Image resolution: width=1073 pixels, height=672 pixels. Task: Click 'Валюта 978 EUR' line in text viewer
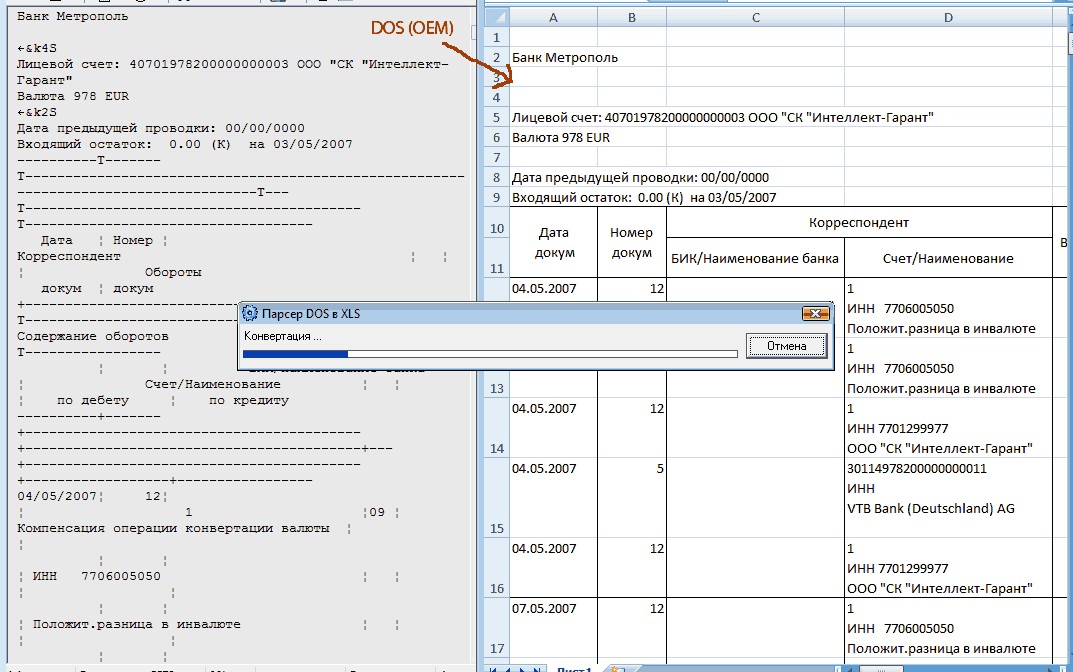pos(73,96)
